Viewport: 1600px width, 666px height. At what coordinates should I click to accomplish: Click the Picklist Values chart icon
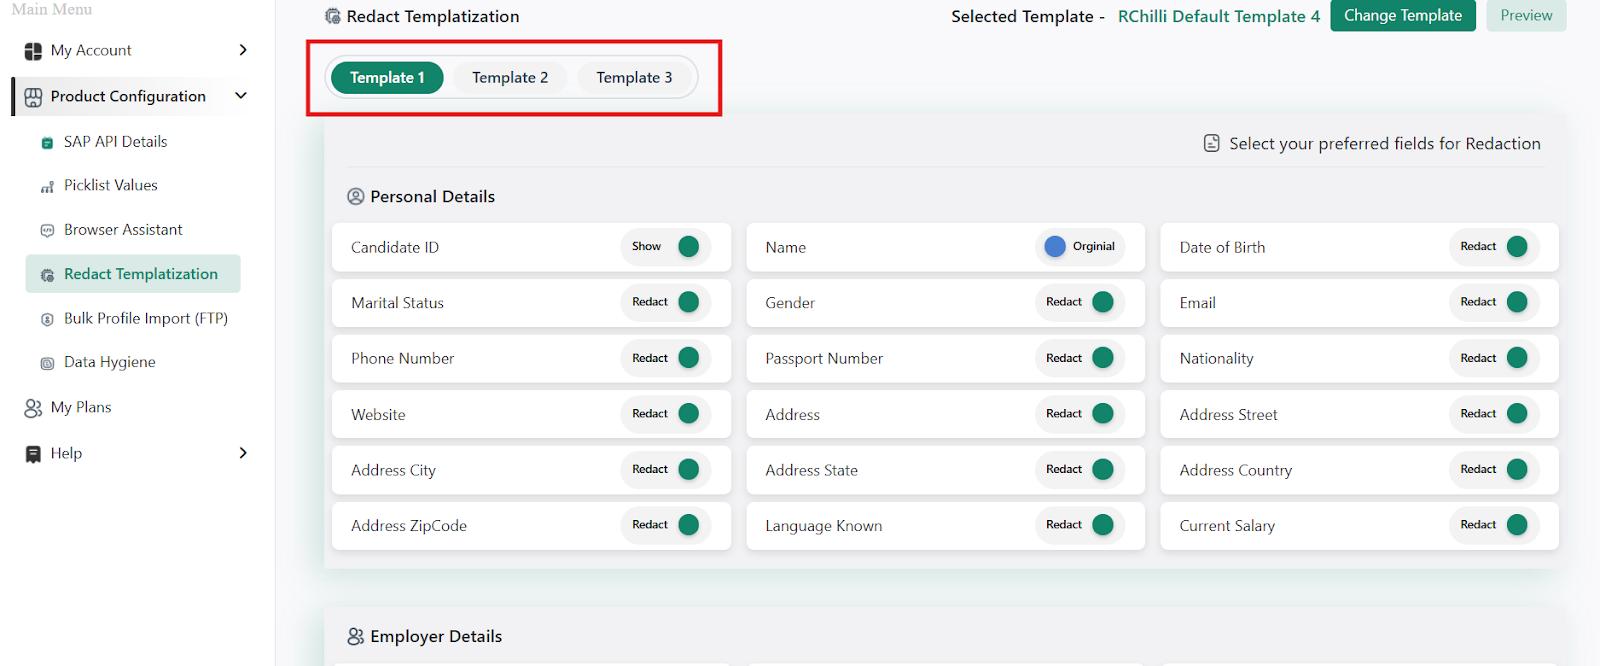(47, 187)
